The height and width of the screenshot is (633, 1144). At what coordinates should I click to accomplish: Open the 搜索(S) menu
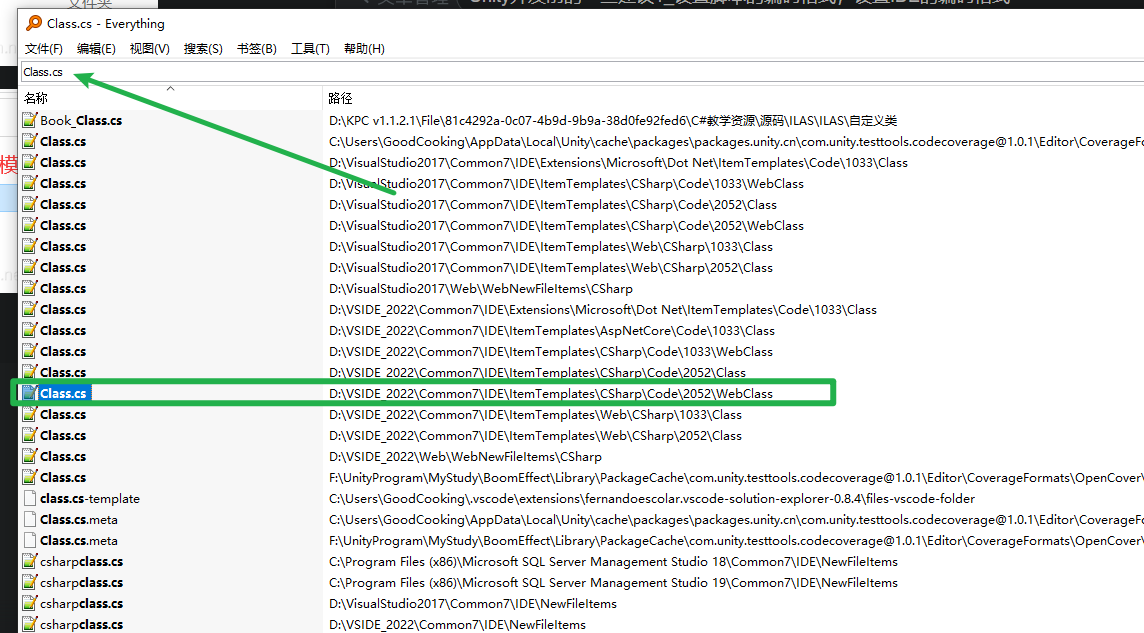tap(203, 49)
